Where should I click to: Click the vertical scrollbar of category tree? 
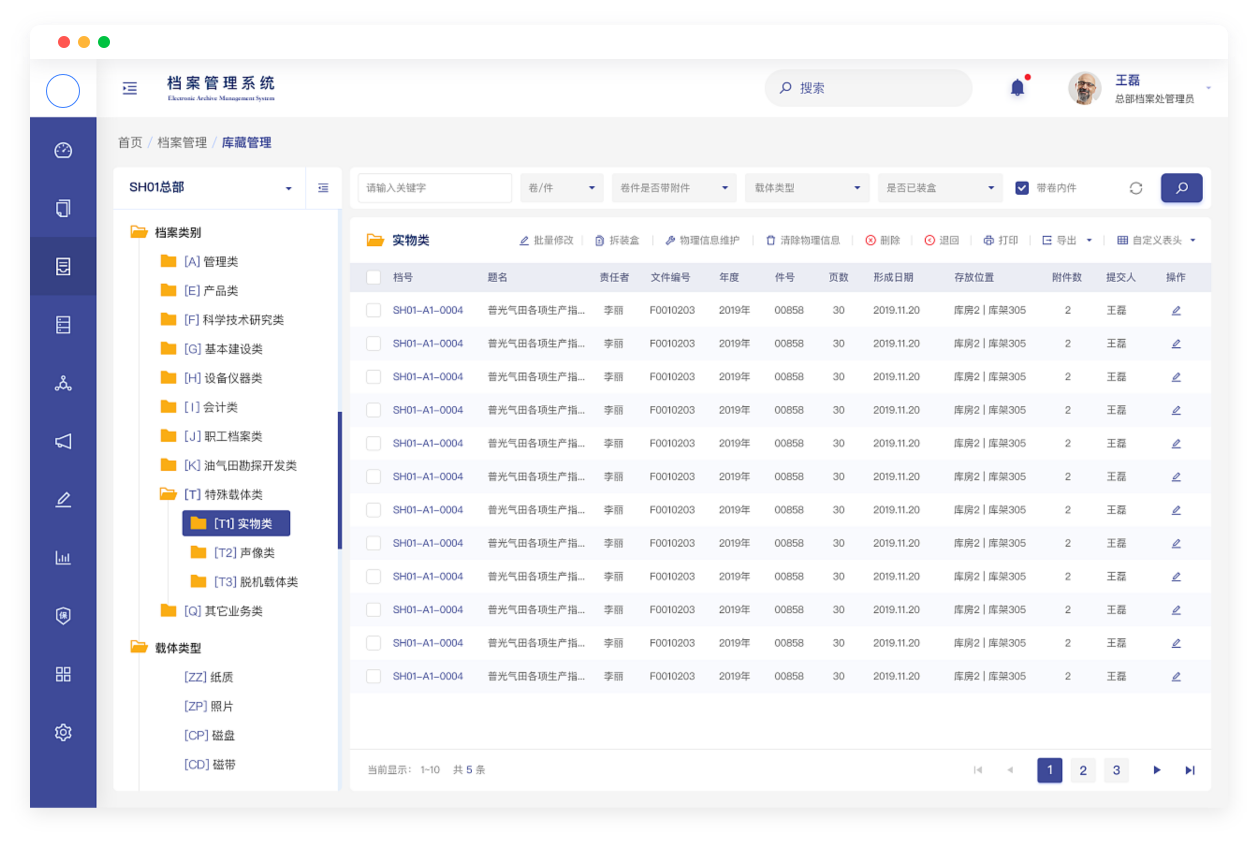340,480
